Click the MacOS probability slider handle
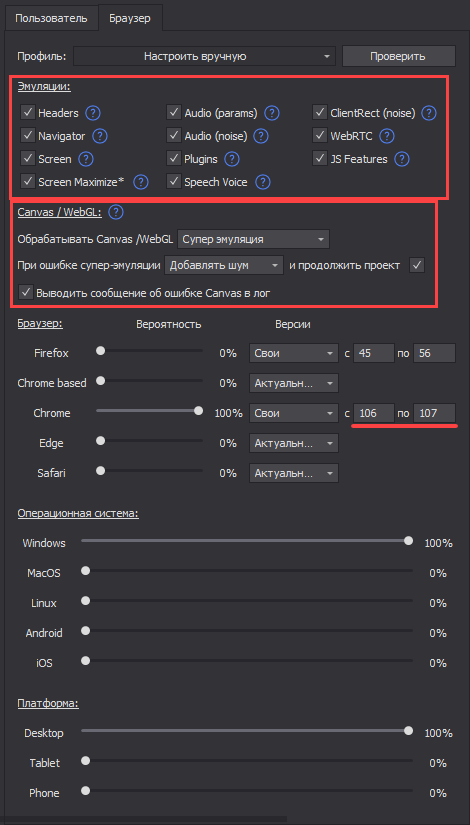 click(x=85, y=570)
